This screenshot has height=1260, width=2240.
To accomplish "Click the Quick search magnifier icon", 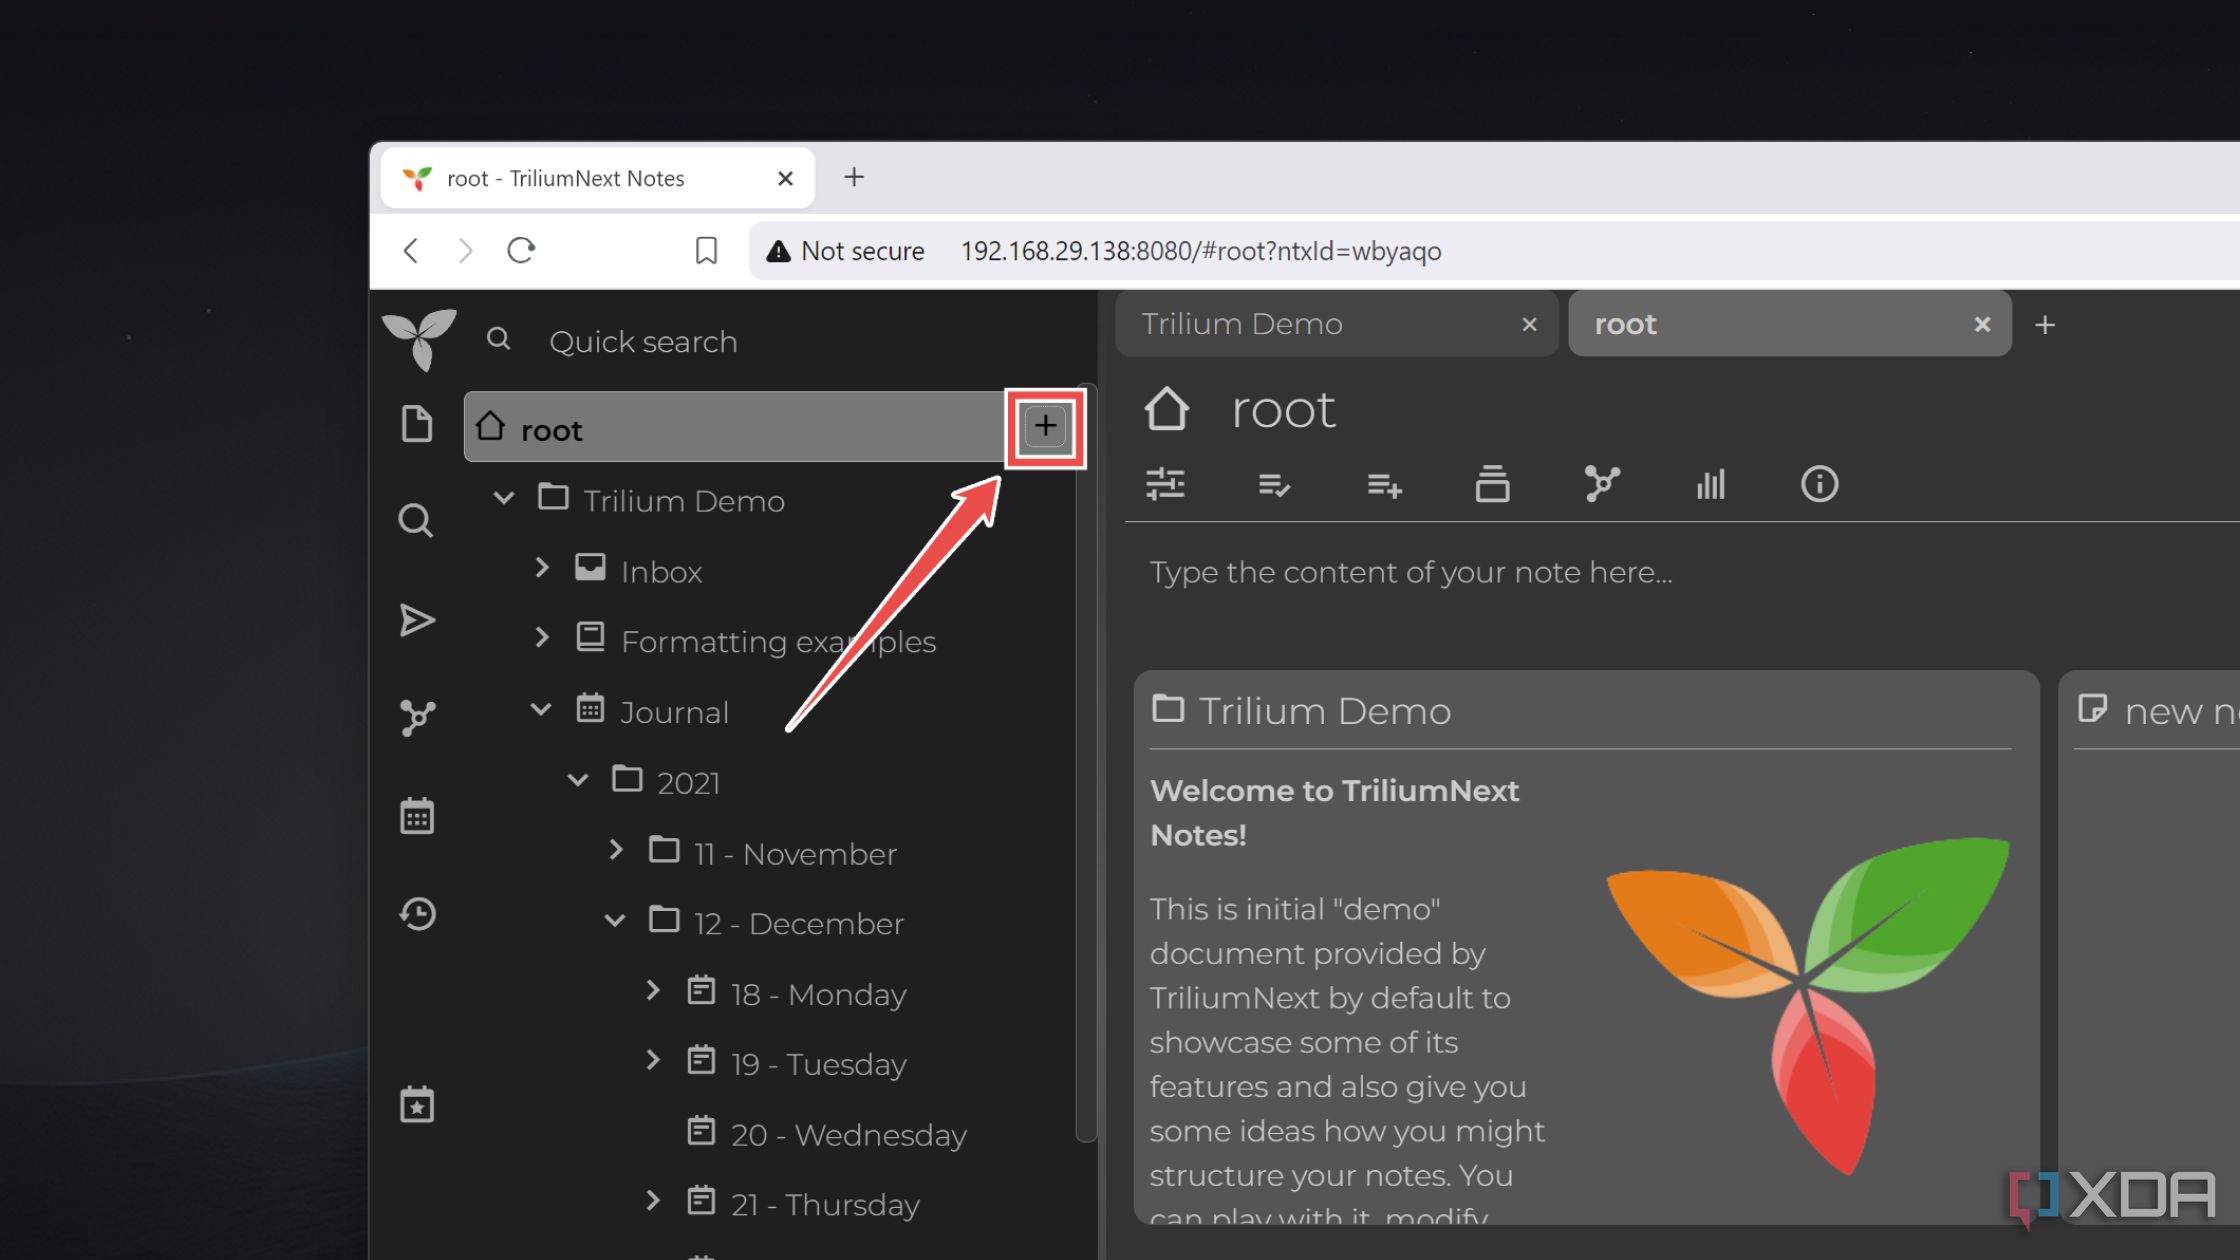I will point(498,340).
